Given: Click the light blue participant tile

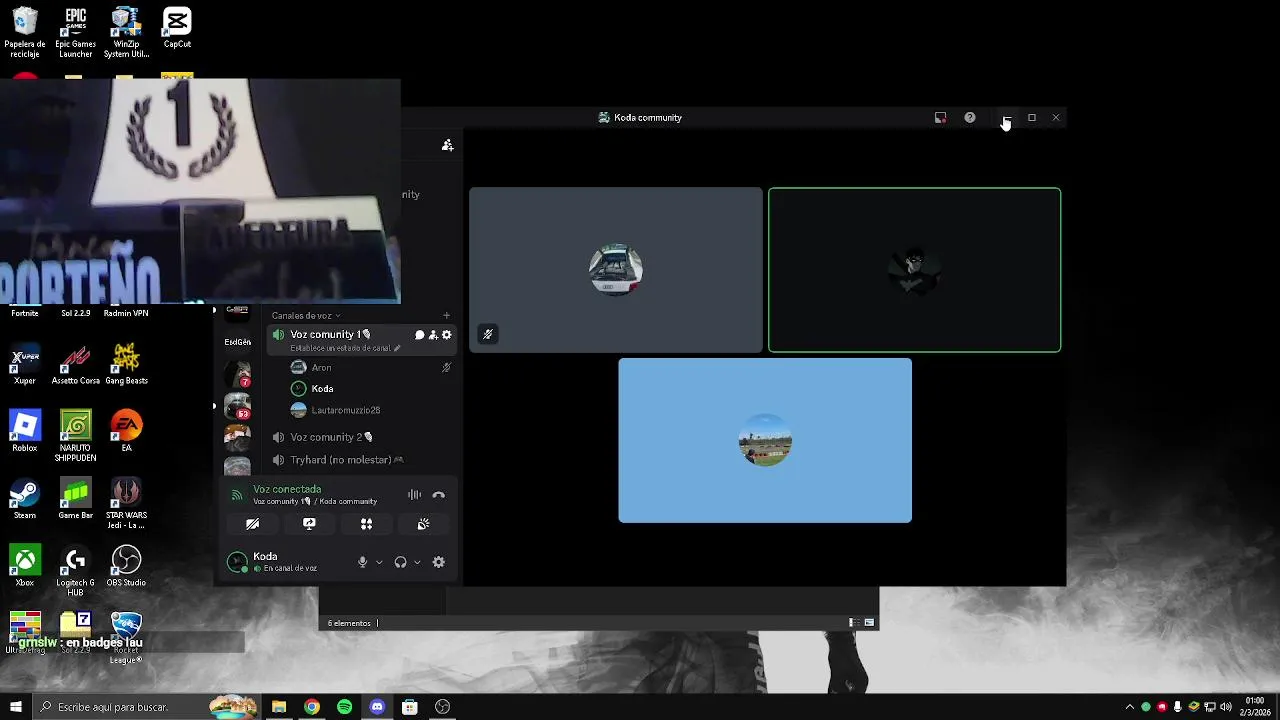Looking at the screenshot, I should pyautogui.click(x=765, y=440).
